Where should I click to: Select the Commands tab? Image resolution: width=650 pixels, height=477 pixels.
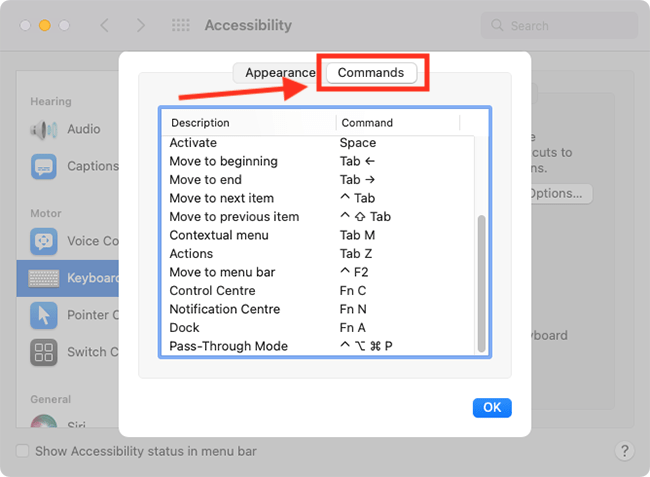click(371, 73)
